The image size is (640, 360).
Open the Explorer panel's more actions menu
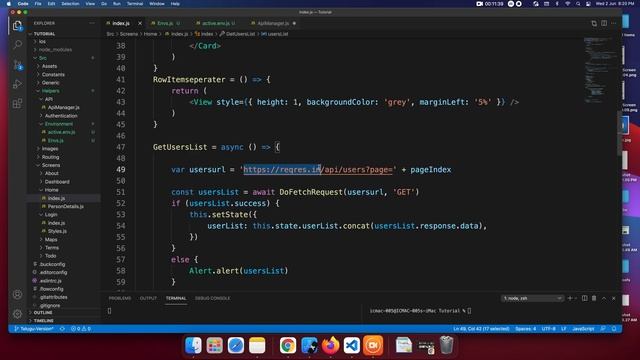(x=92, y=23)
